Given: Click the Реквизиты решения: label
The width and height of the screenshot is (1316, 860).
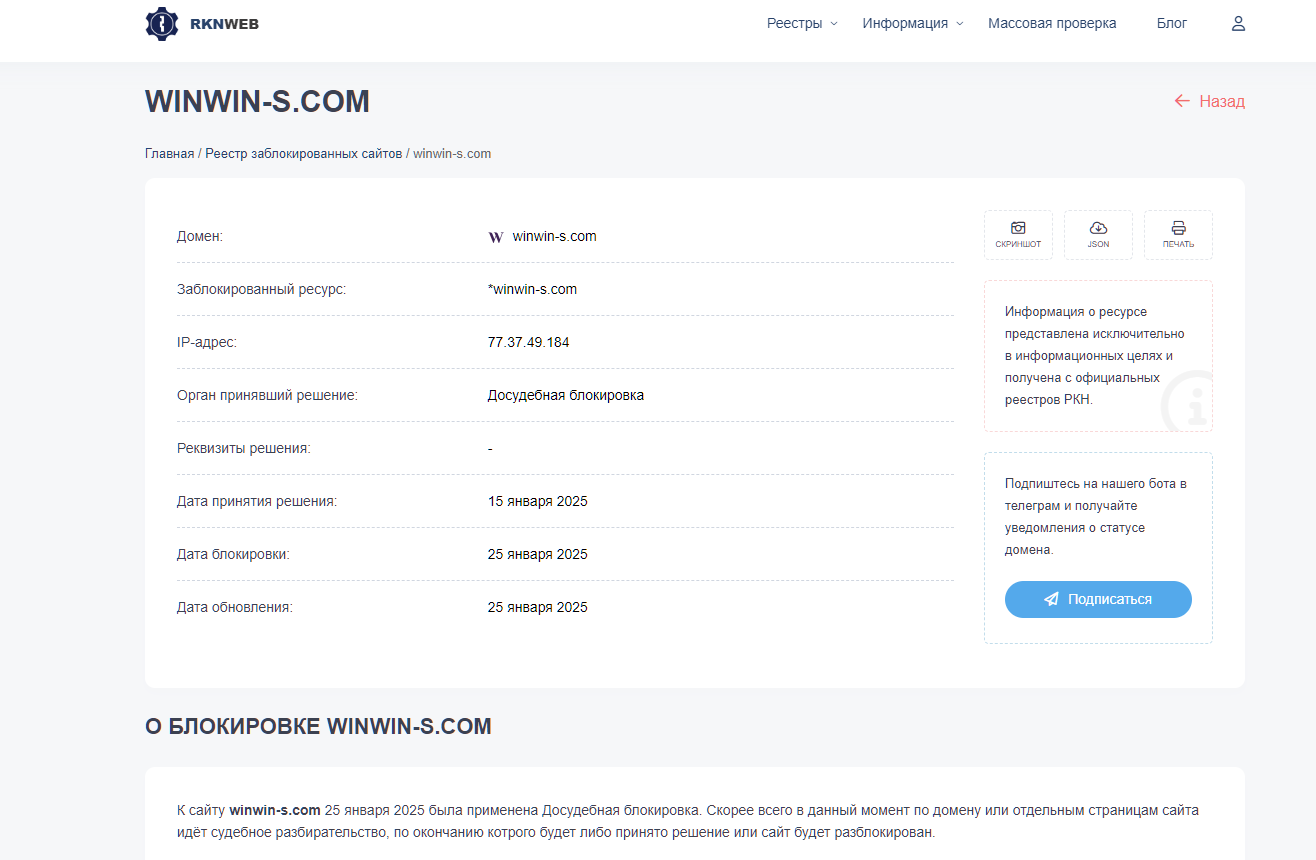Looking at the screenshot, I should pos(244,448).
